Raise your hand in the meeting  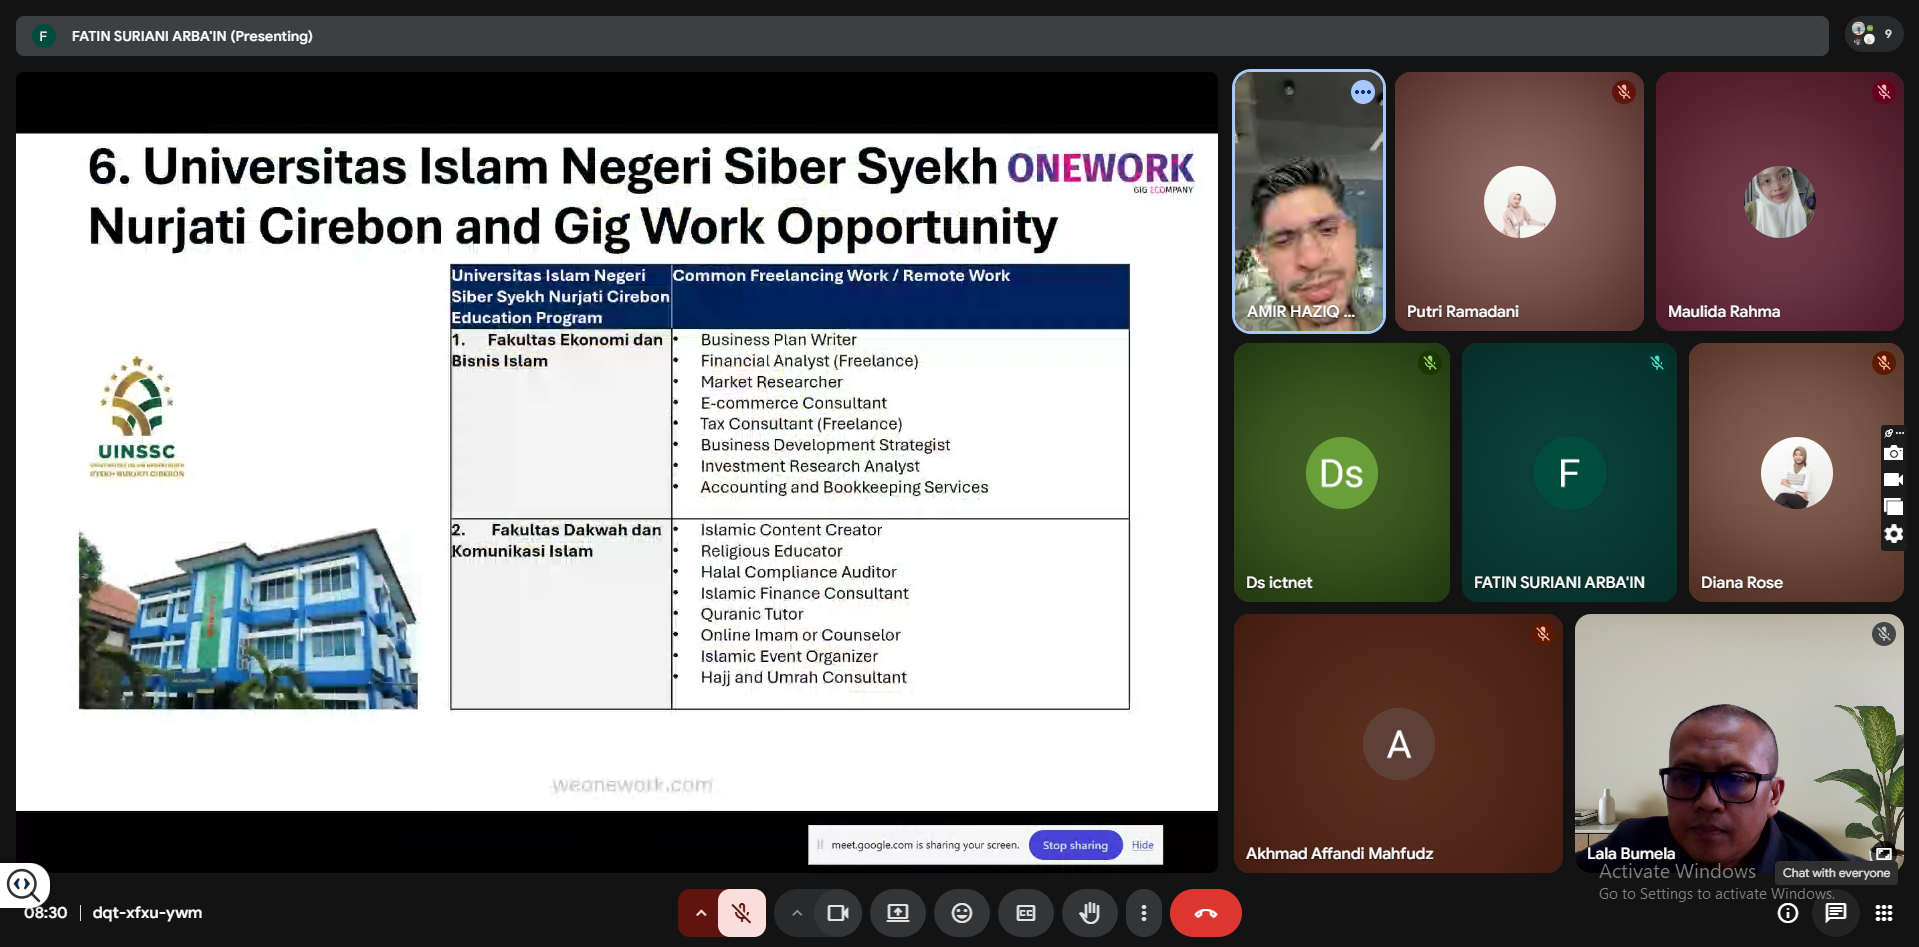[1089, 913]
